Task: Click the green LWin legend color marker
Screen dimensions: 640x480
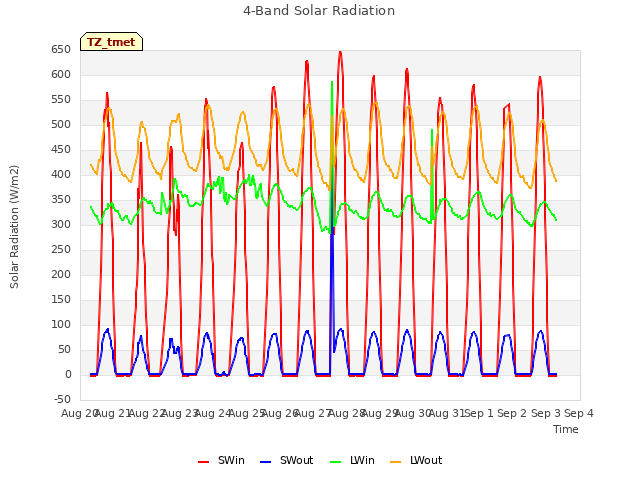Action: pos(335,462)
